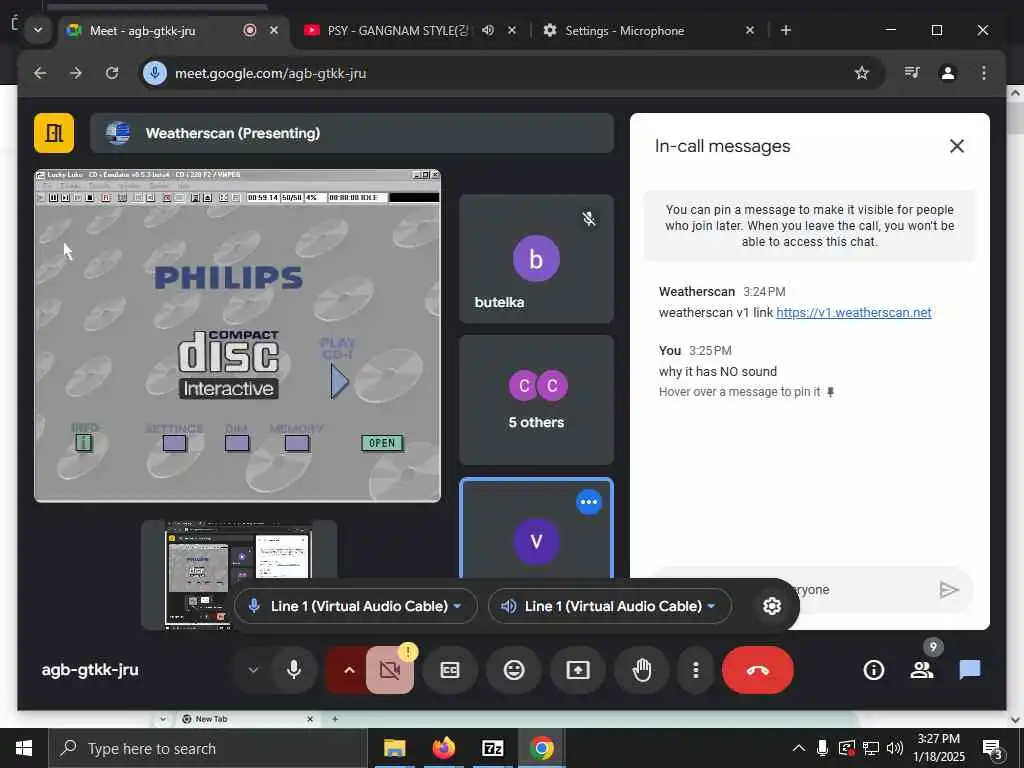Open audio settings gear icon
Screen dimensions: 1024x768
[x=772, y=606]
